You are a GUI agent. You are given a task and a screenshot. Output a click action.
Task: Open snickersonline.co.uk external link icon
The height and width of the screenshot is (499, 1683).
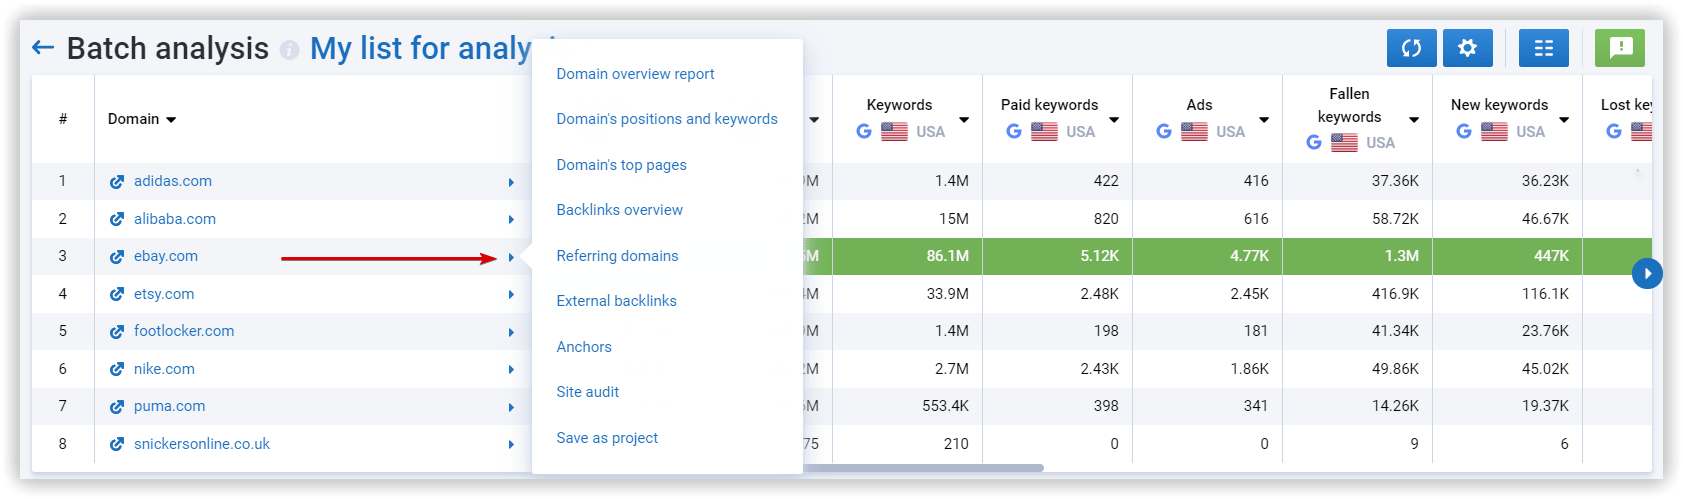[x=117, y=444]
